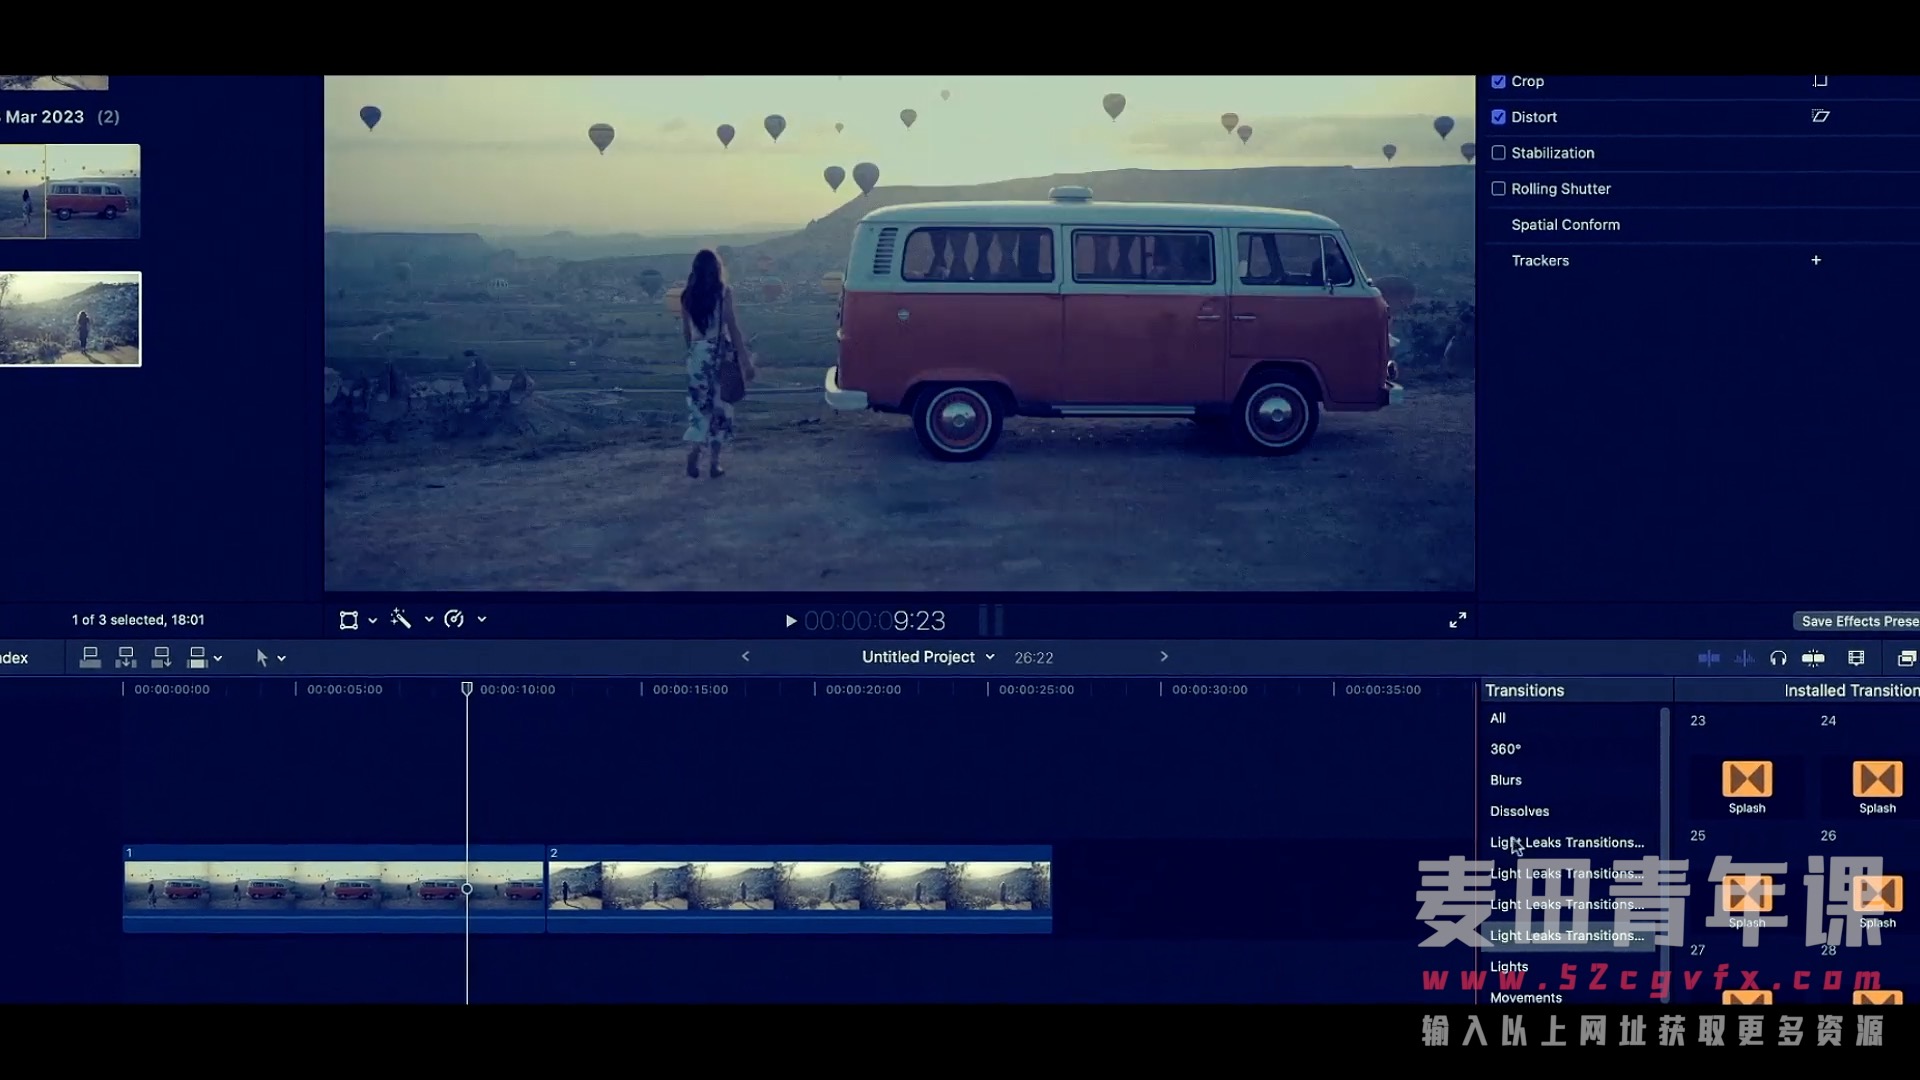Select All transitions category

click(1498, 718)
